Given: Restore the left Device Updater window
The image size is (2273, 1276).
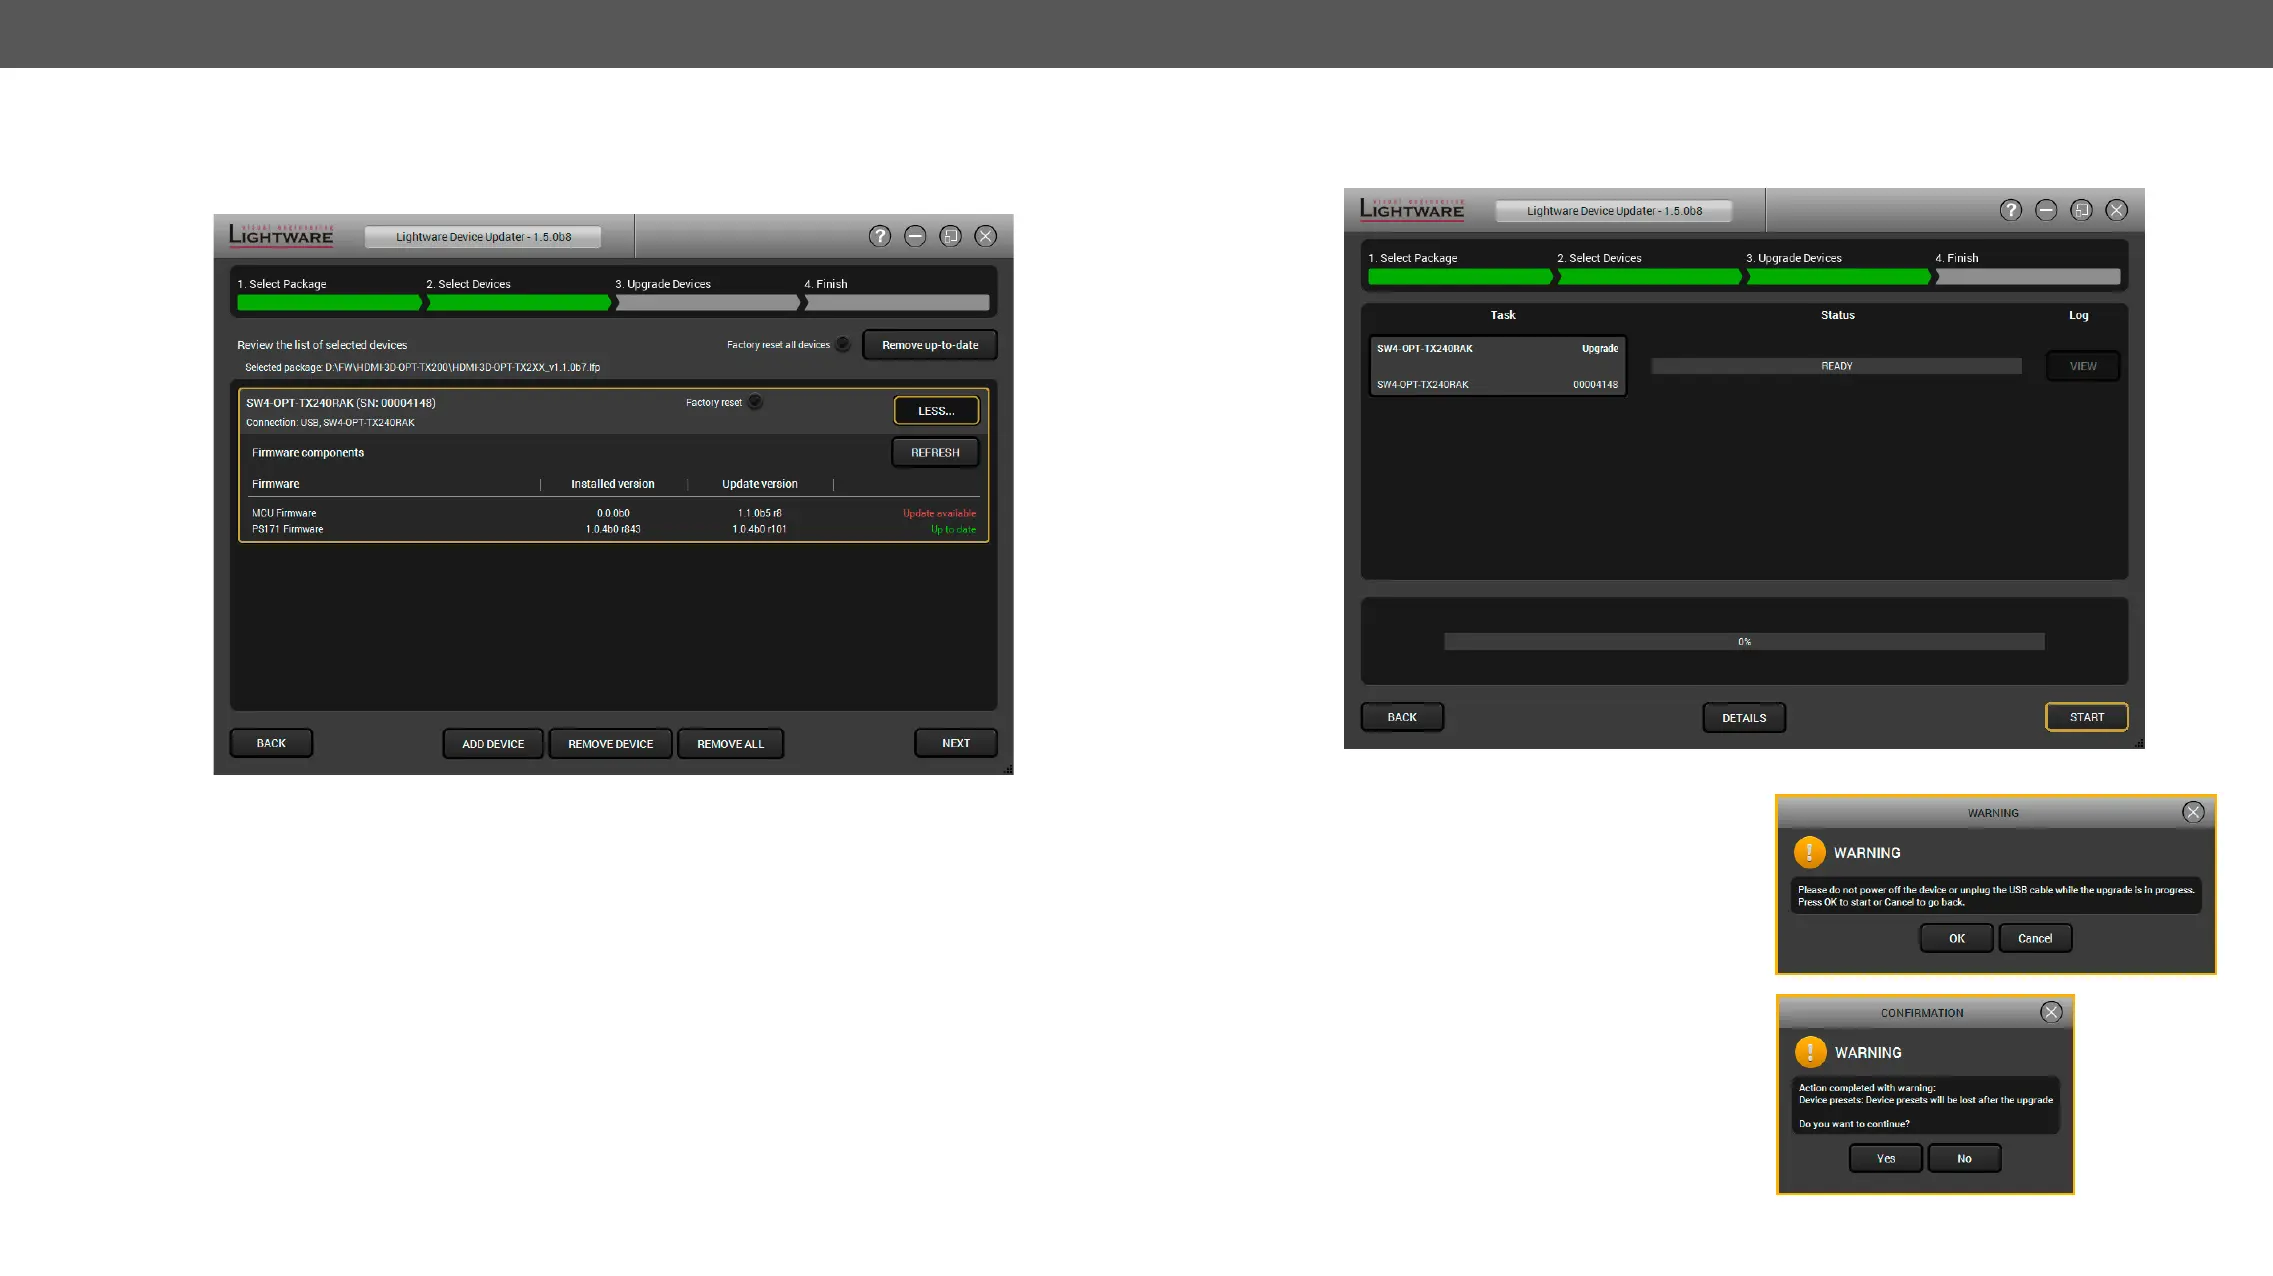Looking at the screenshot, I should (950, 236).
